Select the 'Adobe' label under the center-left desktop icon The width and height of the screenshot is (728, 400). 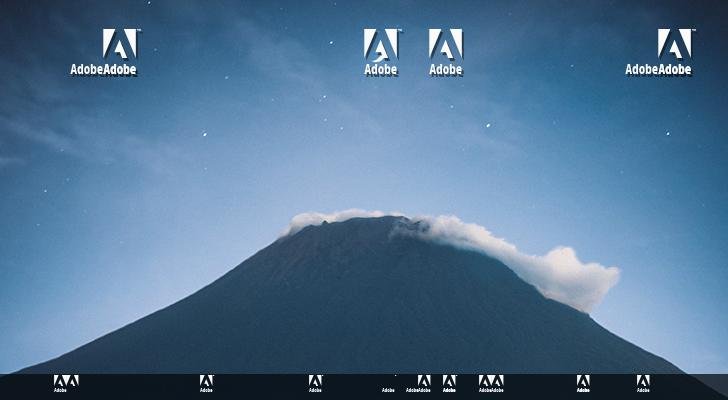click(x=381, y=70)
